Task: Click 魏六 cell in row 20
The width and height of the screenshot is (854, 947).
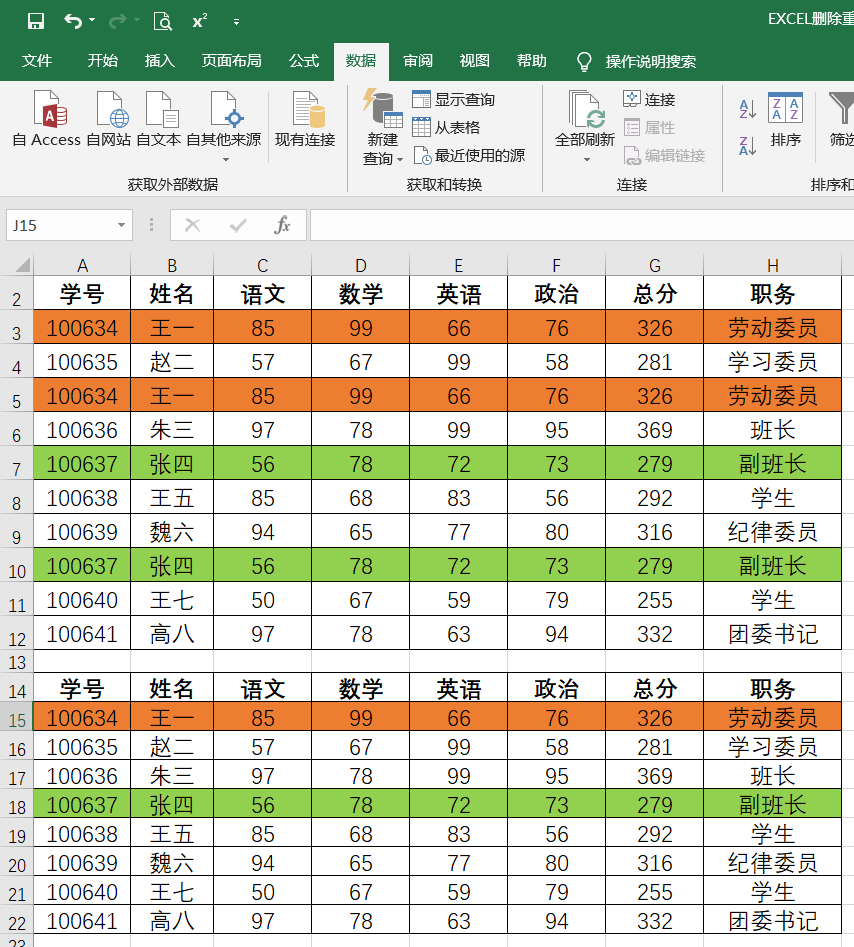Action: tap(172, 862)
